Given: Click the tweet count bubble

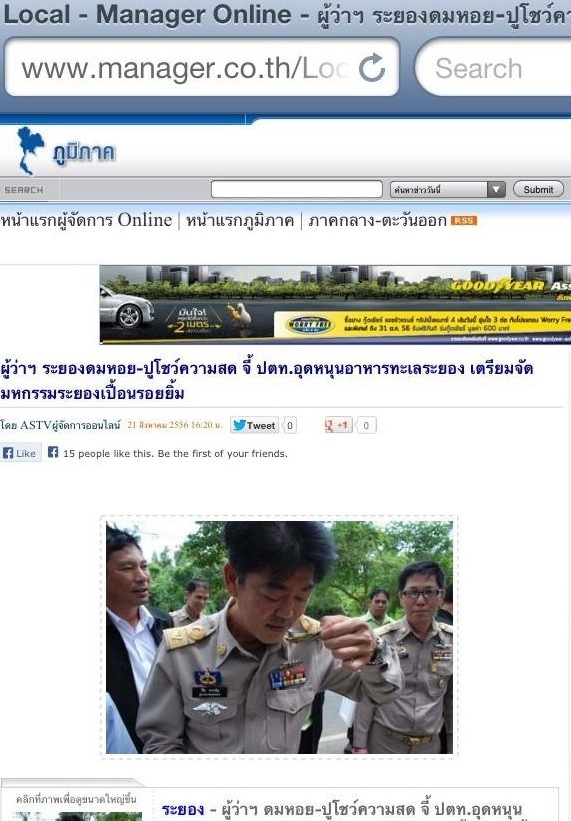Looking at the screenshot, I should click(290, 425).
